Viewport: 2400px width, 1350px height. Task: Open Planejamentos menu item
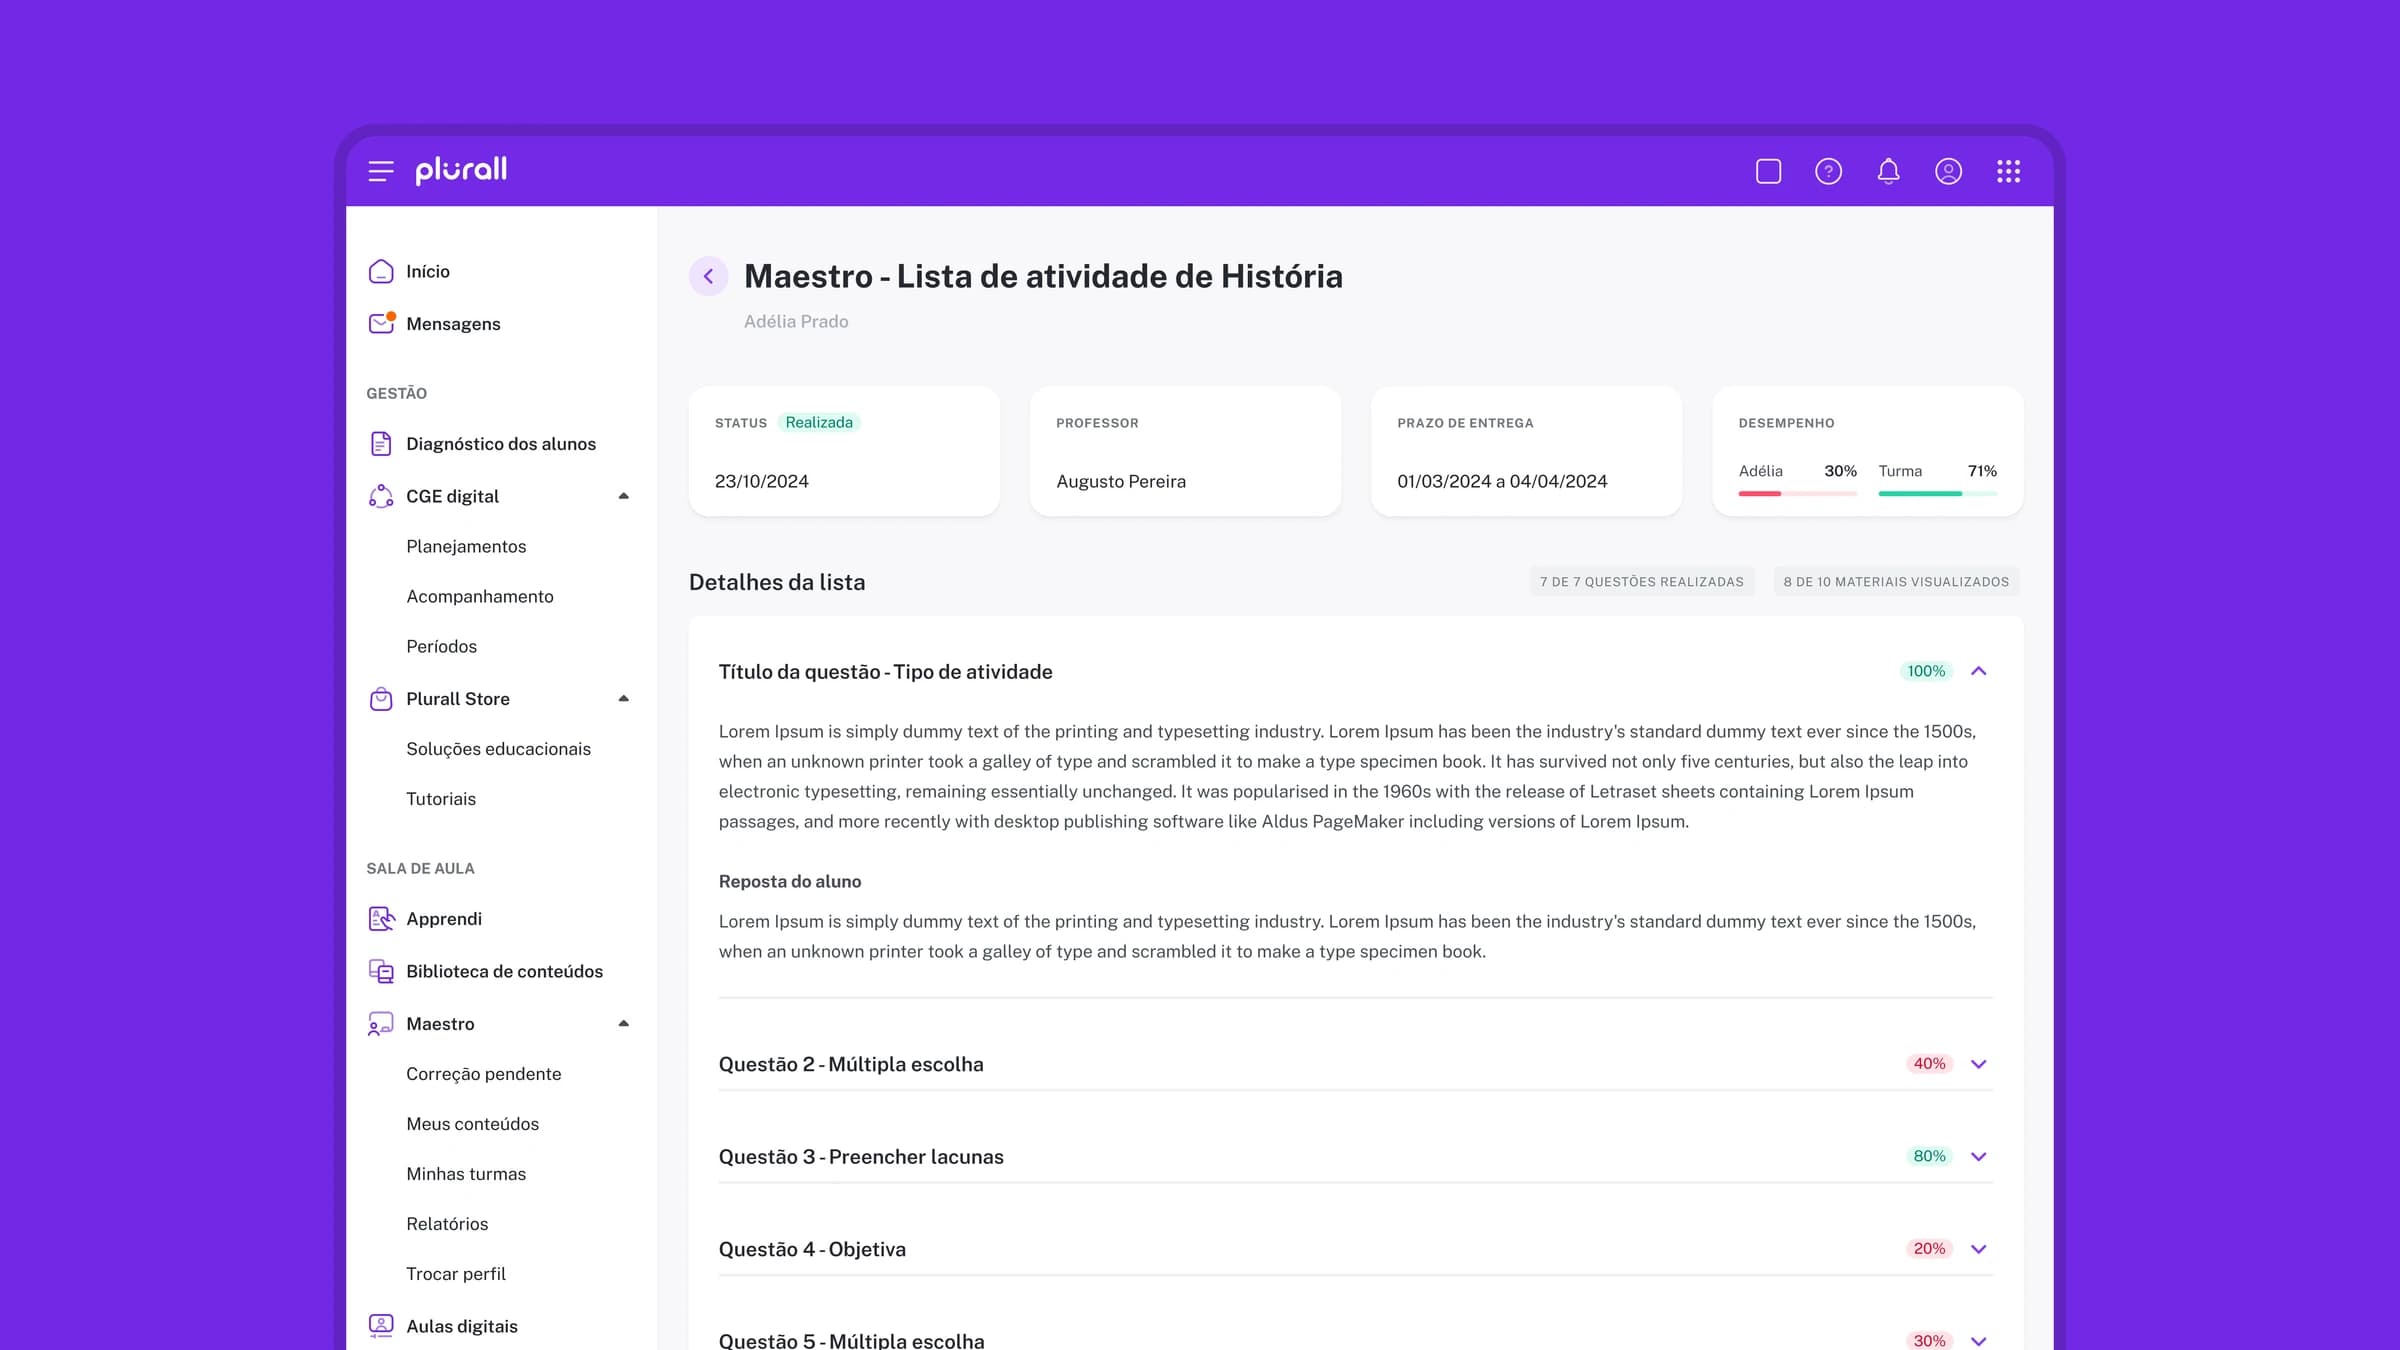[x=466, y=547]
